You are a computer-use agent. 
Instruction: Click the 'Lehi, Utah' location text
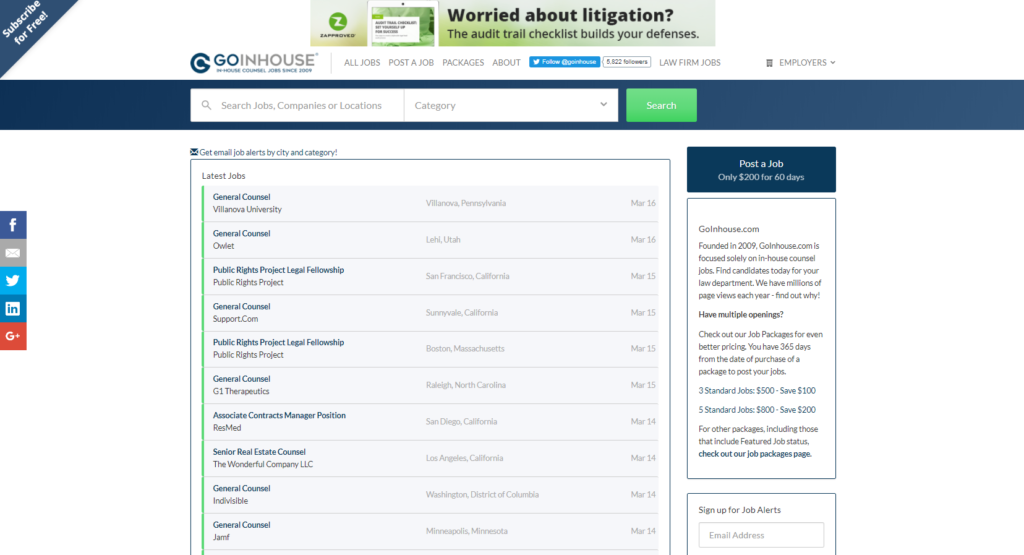pos(443,240)
